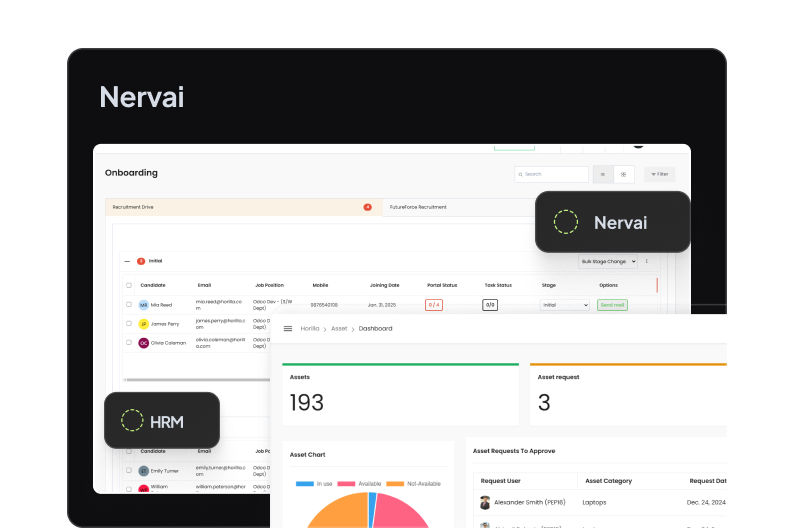Viewport: 794px width, 528px height.
Task: Open the Filter button
Action: pos(659,174)
